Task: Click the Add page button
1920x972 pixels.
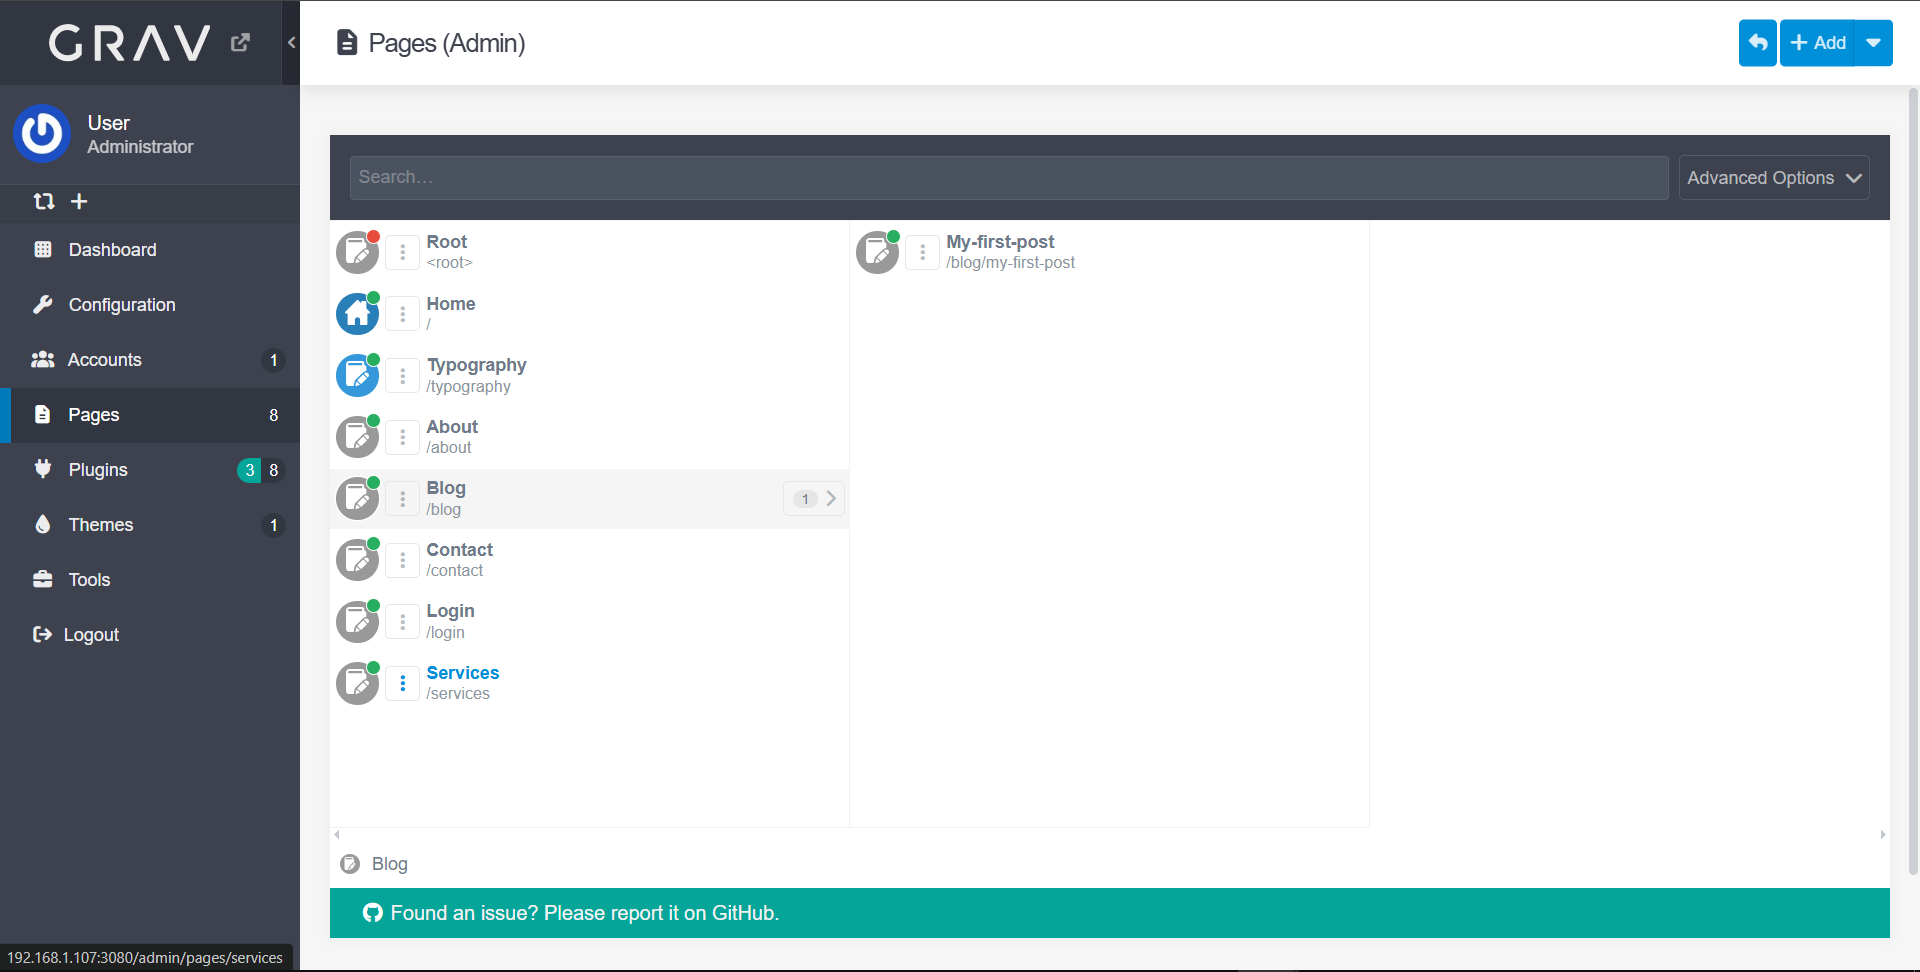Action: point(1818,43)
